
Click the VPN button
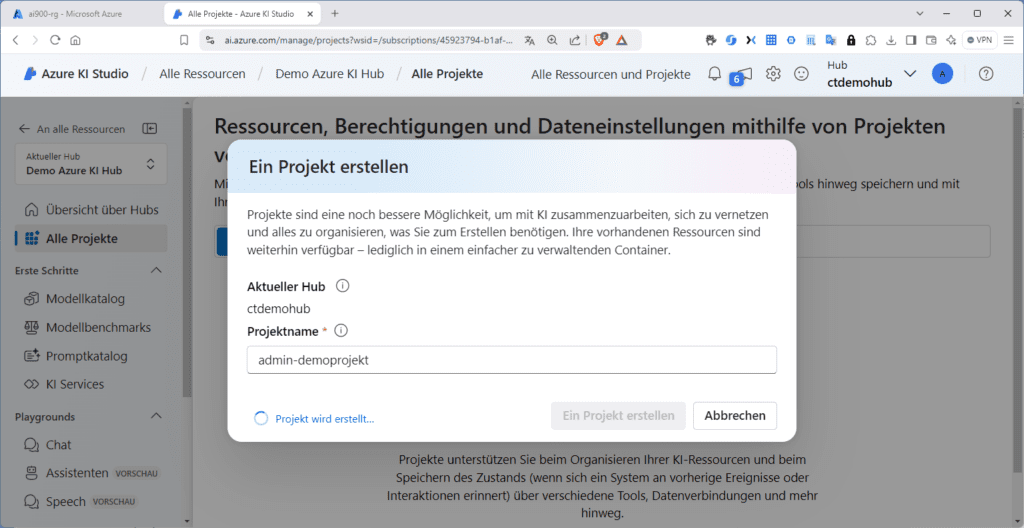pyautogui.click(x=980, y=40)
